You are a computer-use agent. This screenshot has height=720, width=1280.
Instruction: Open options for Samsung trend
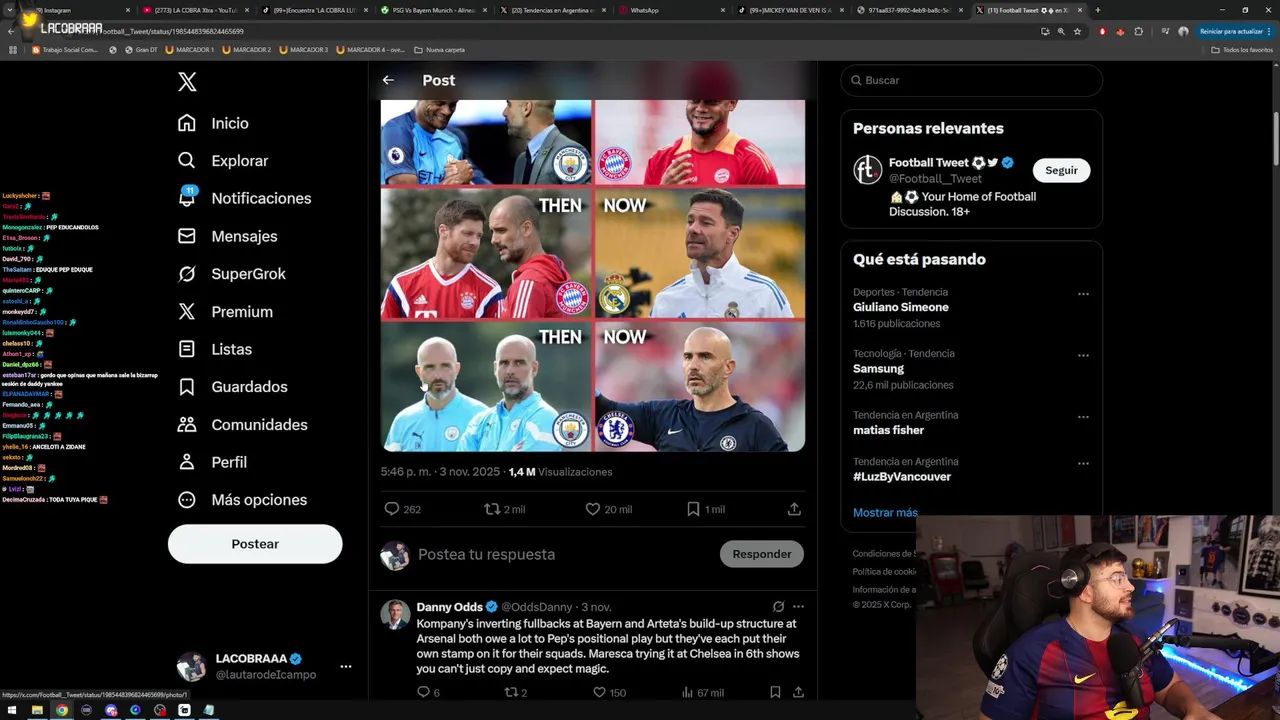[x=1083, y=355]
